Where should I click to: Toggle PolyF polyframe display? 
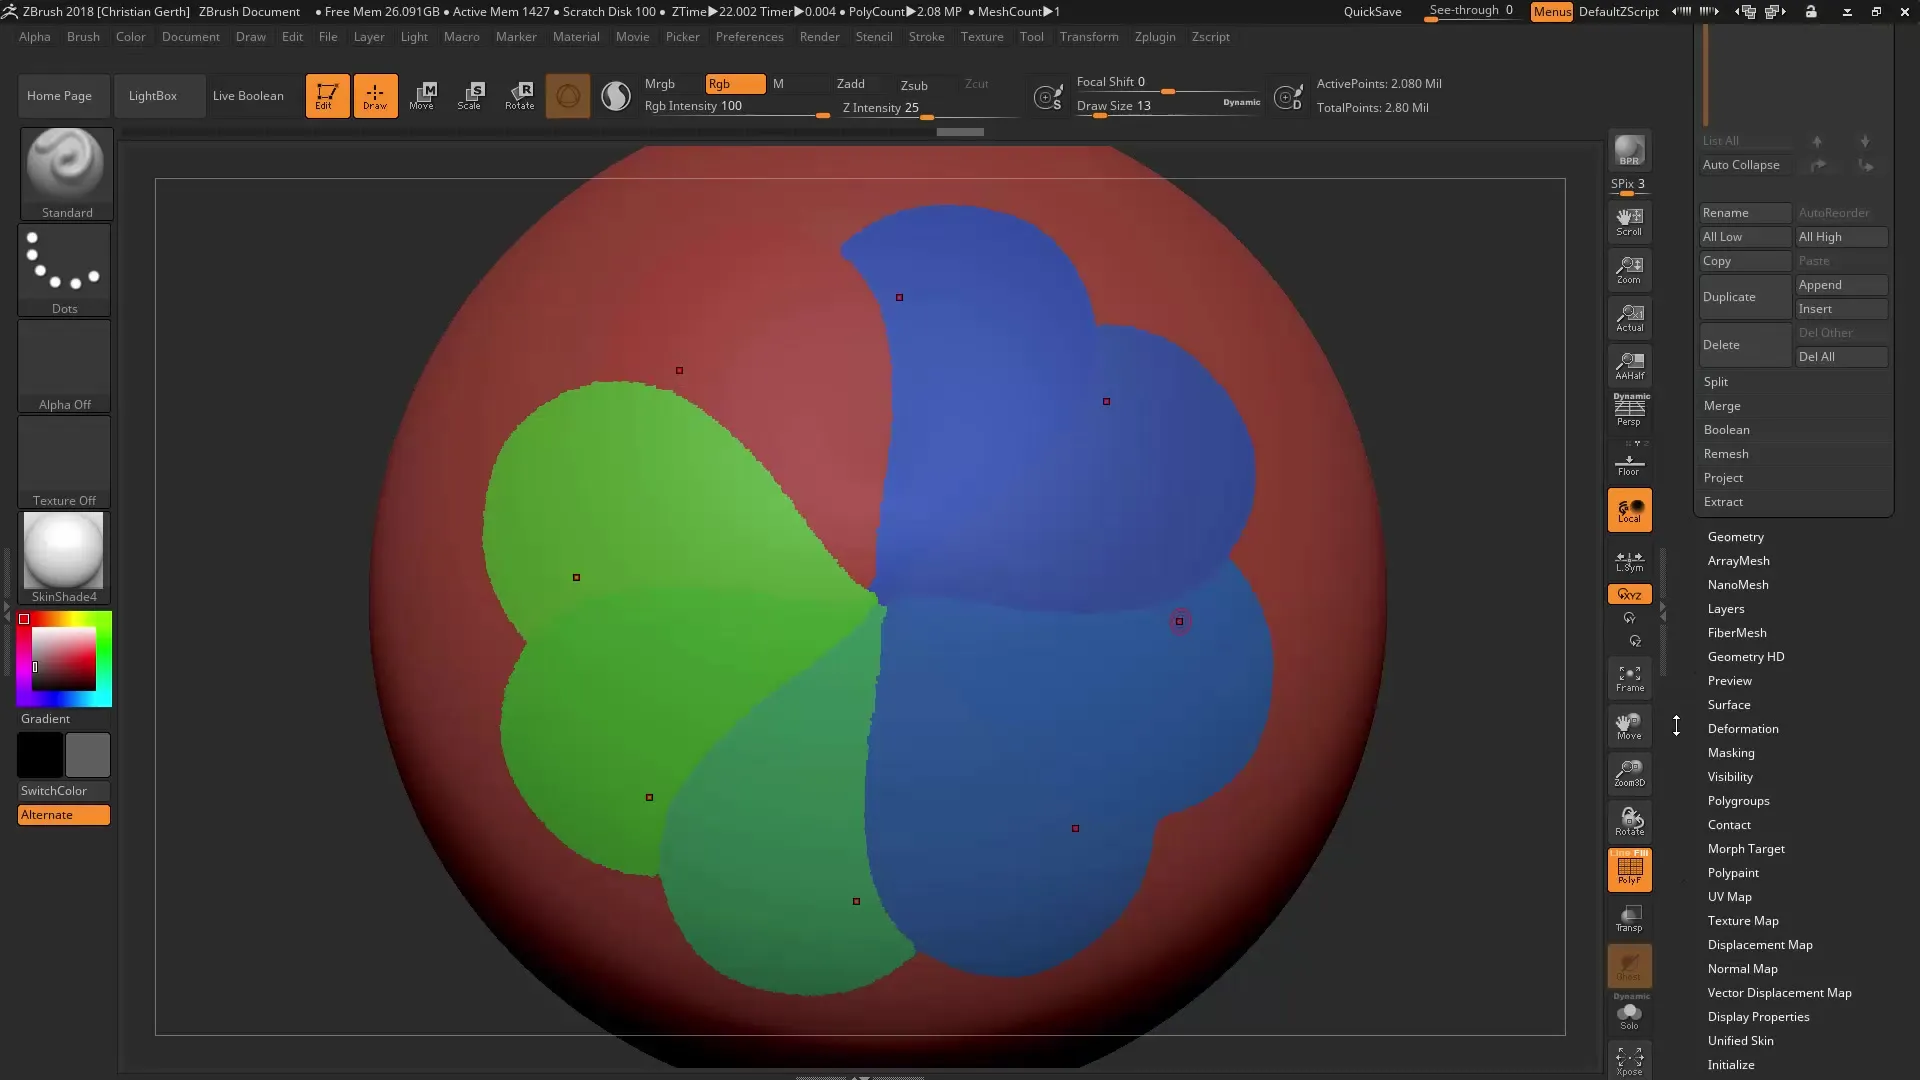click(x=1629, y=870)
